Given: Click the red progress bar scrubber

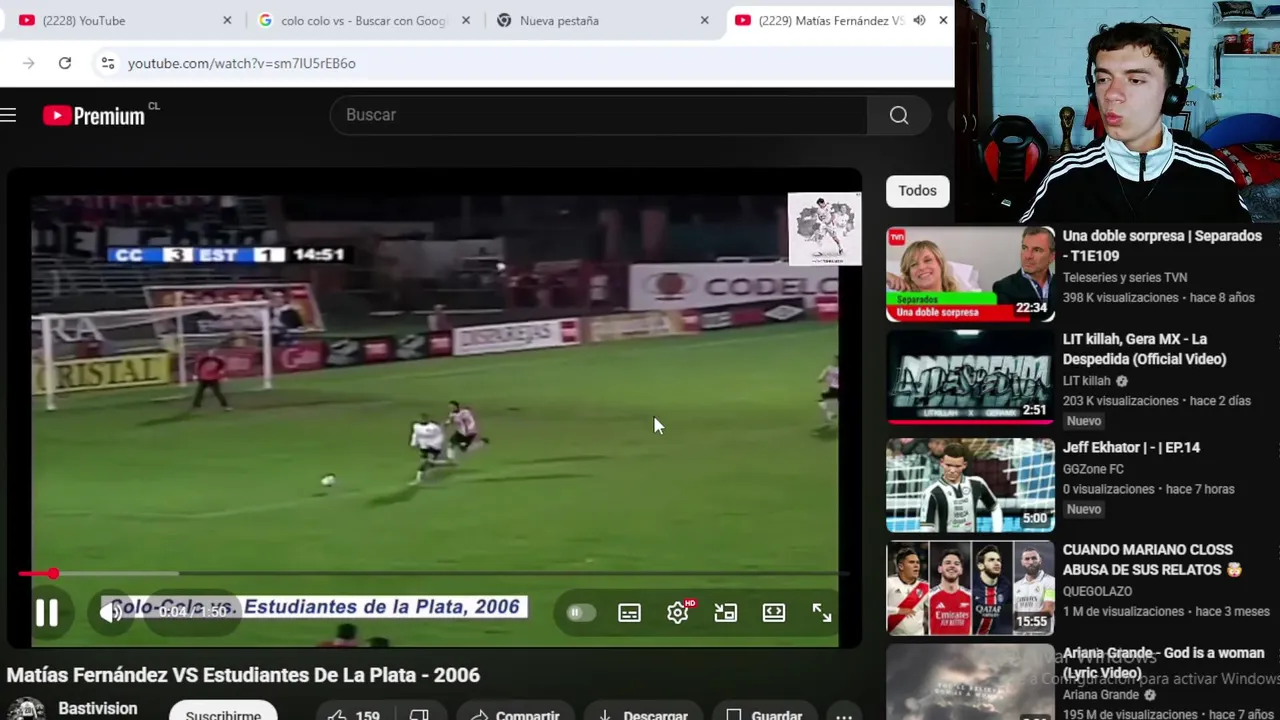Looking at the screenshot, I should (52, 573).
